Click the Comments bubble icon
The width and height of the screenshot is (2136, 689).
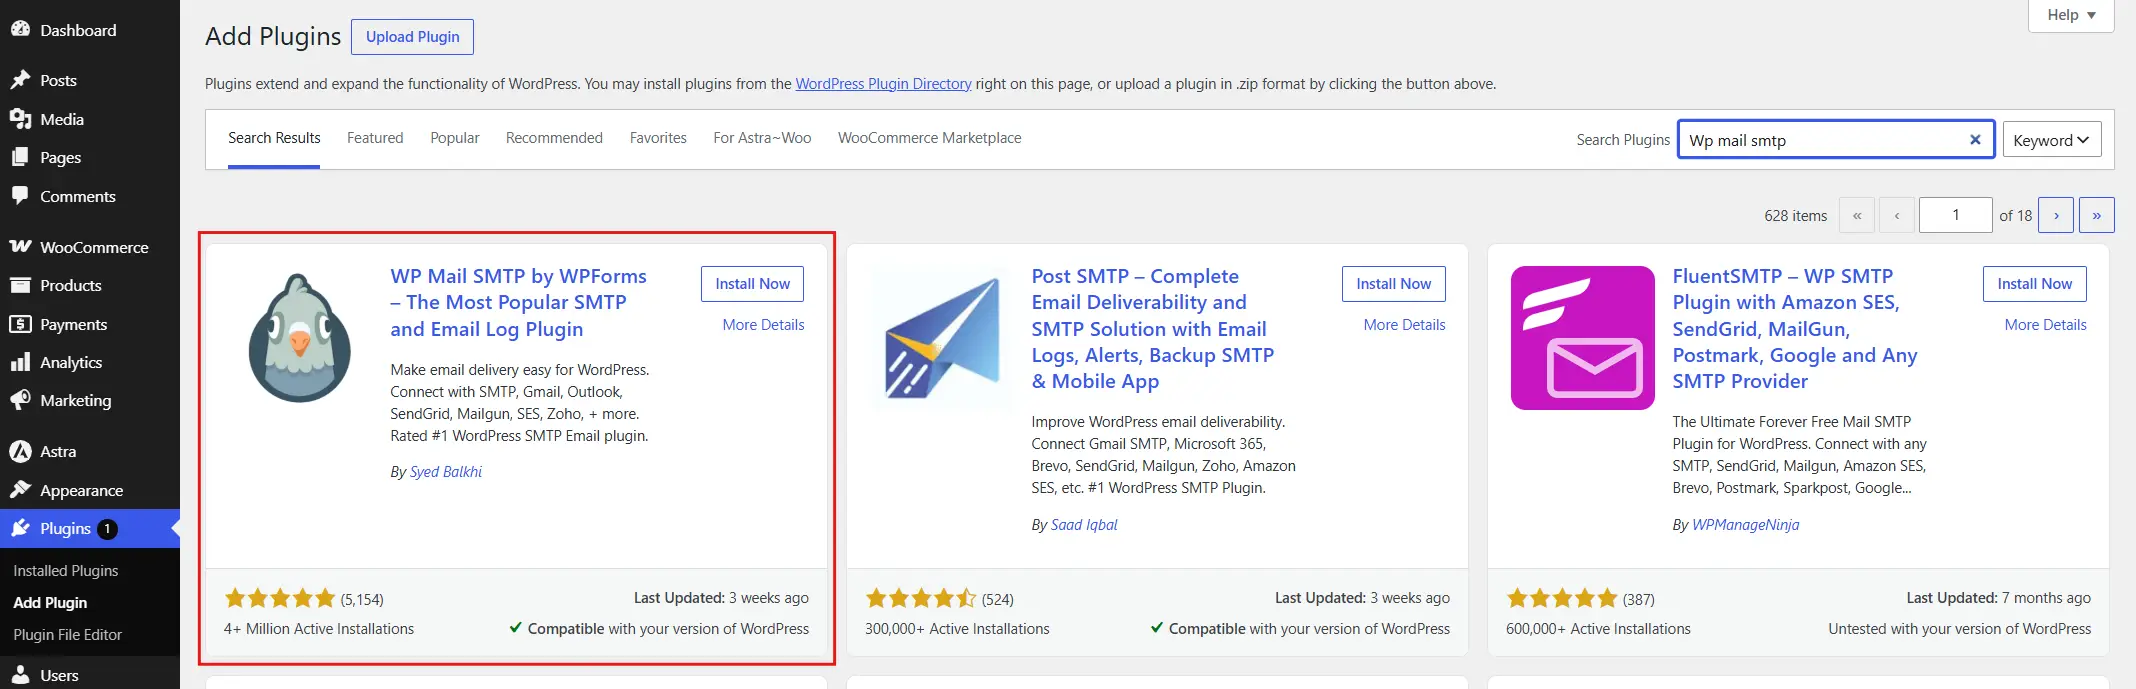point(20,196)
